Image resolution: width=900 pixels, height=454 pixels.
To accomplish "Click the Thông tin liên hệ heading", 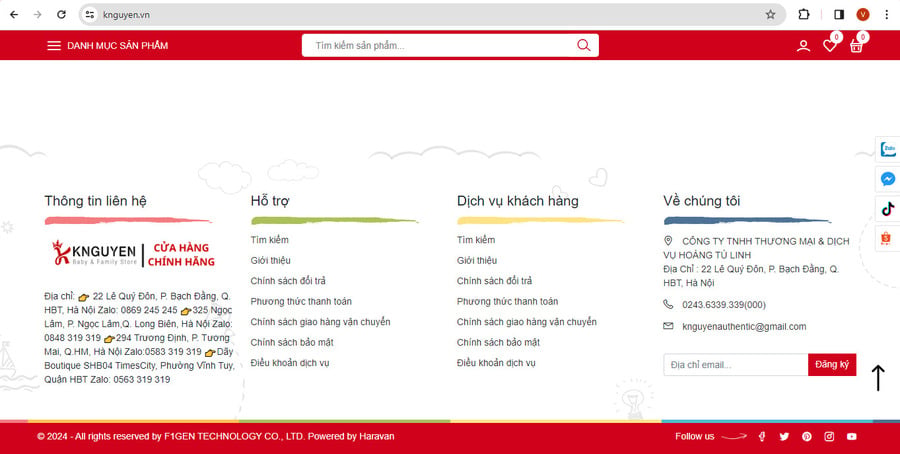I will [95, 201].
